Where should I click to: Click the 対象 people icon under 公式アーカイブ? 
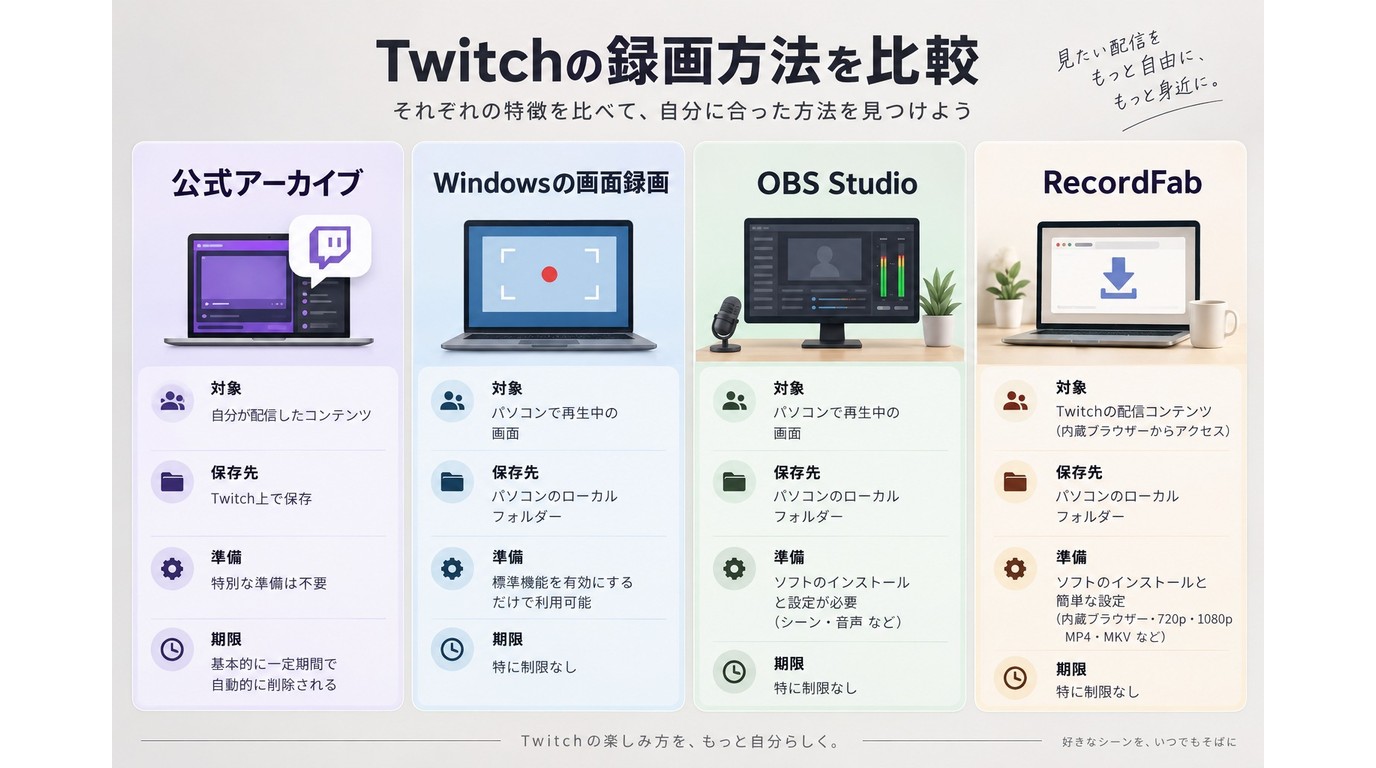tap(172, 401)
